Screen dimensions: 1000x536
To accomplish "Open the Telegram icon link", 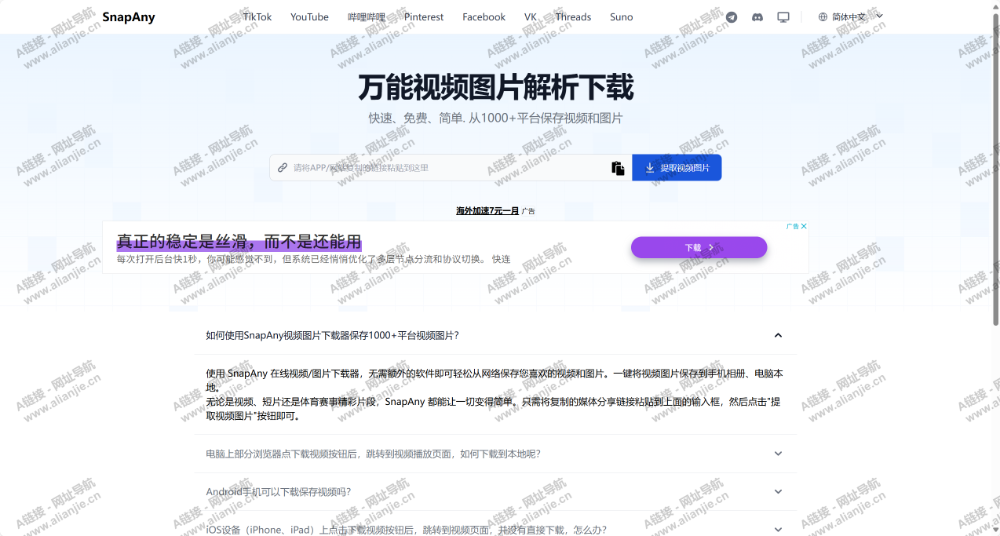I will tap(732, 17).
